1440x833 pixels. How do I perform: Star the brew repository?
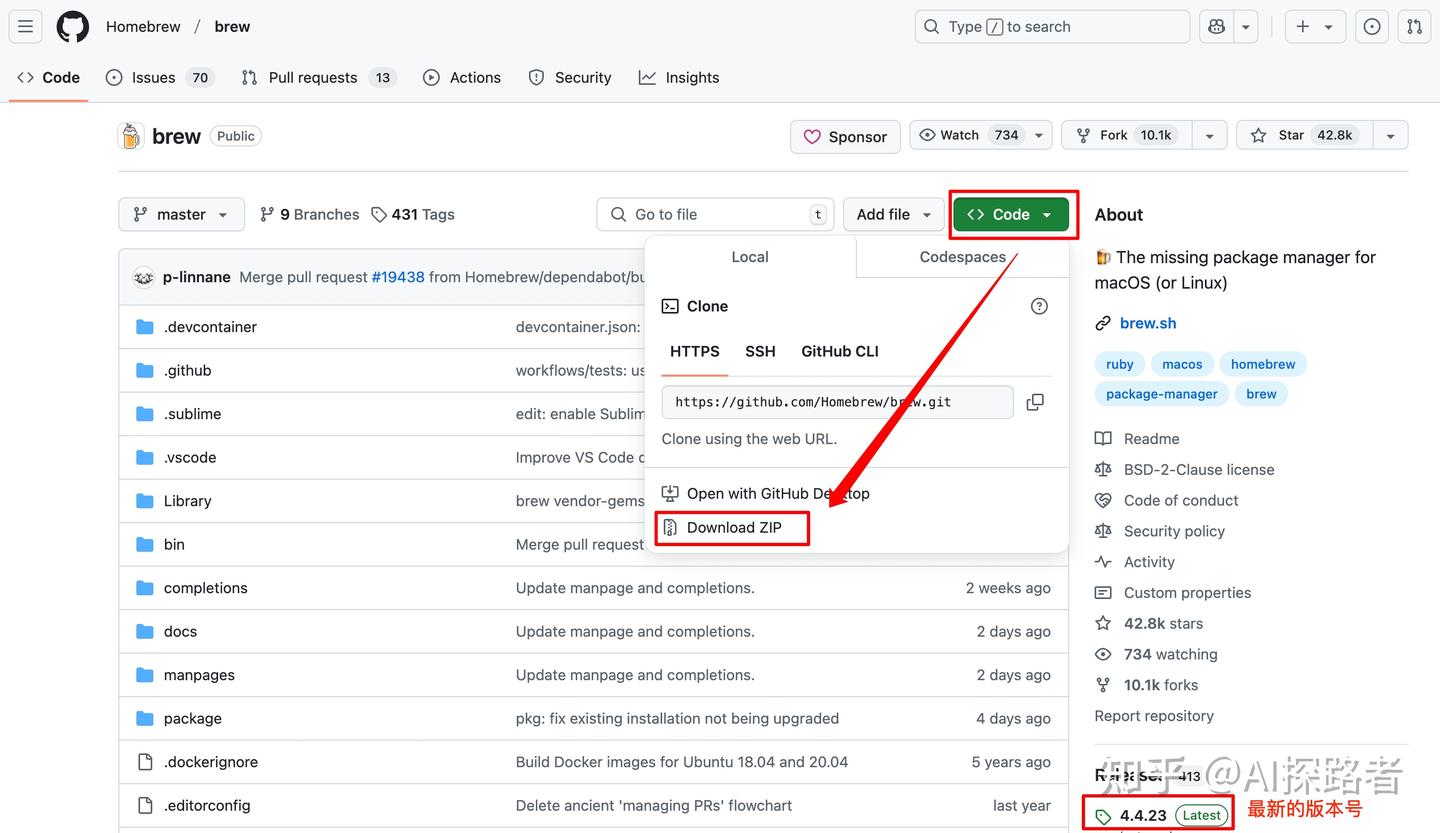pyautogui.click(x=1304, y=135)
